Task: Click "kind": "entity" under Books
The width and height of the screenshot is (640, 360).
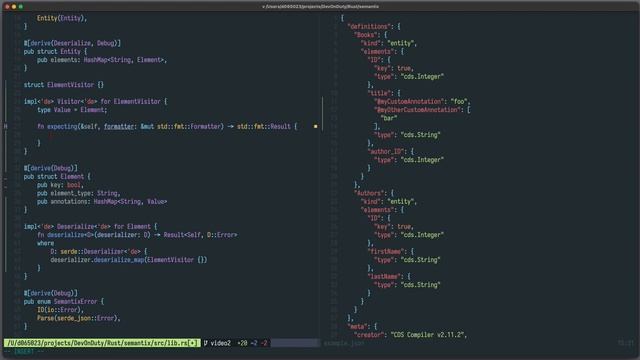Action: coord(388,43)
